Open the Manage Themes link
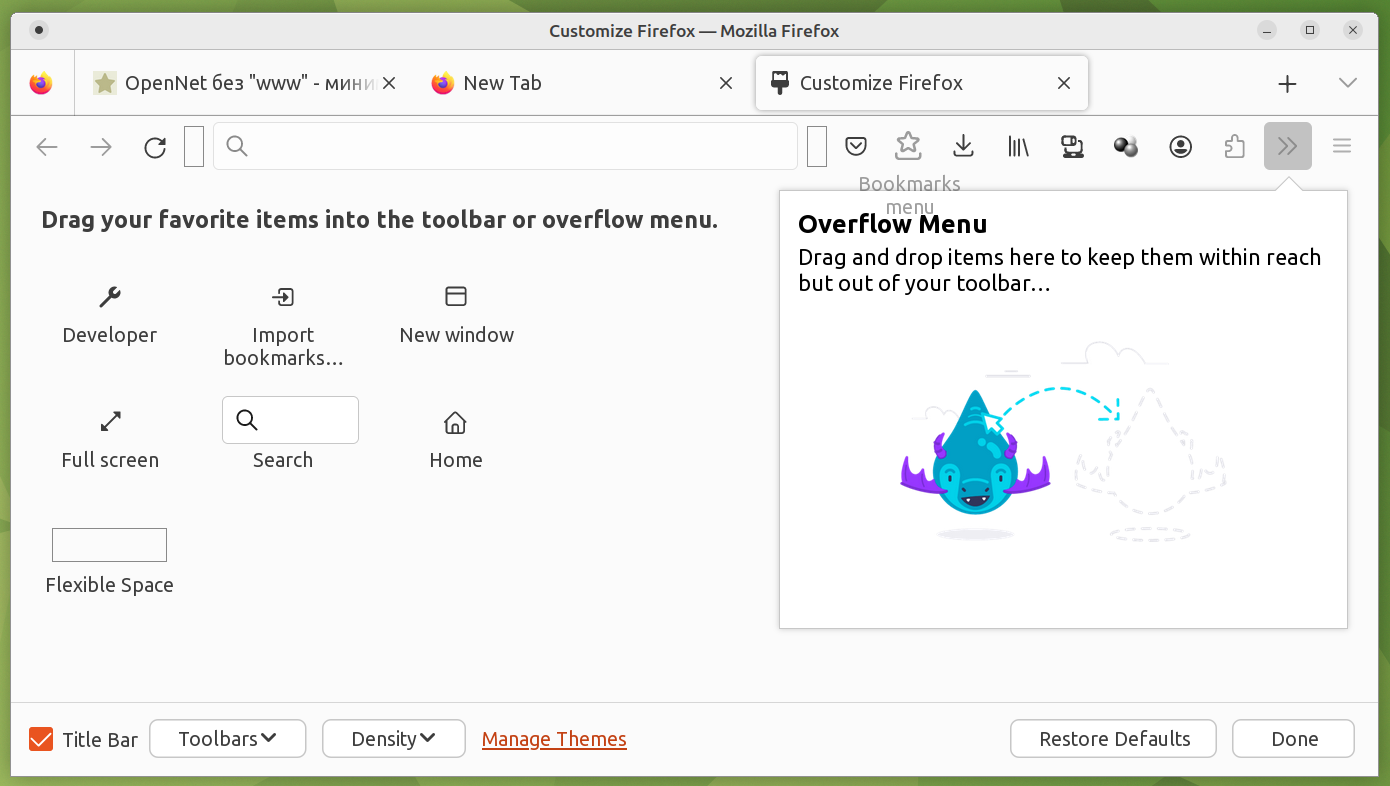This screenshot has height=786, width=1390. (554, 739)
